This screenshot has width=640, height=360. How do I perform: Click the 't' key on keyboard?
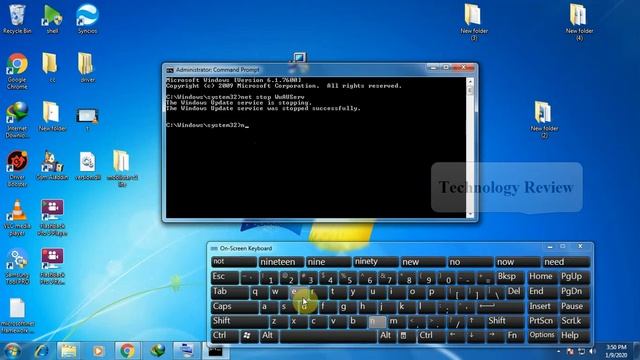tap(337, 292)
